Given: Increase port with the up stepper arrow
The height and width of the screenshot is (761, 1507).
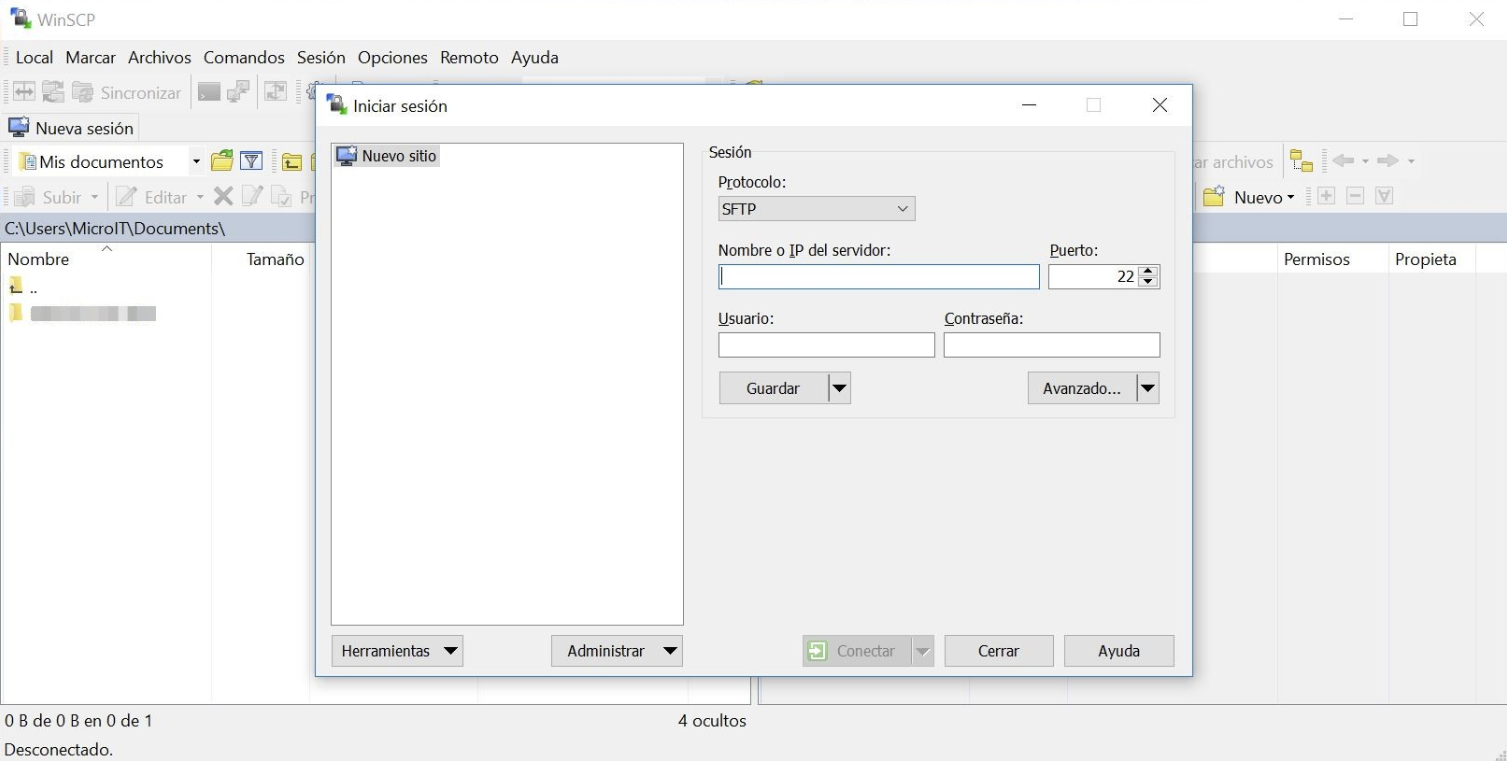Looking at the screenshot, I should click(x=1149, y=271).
